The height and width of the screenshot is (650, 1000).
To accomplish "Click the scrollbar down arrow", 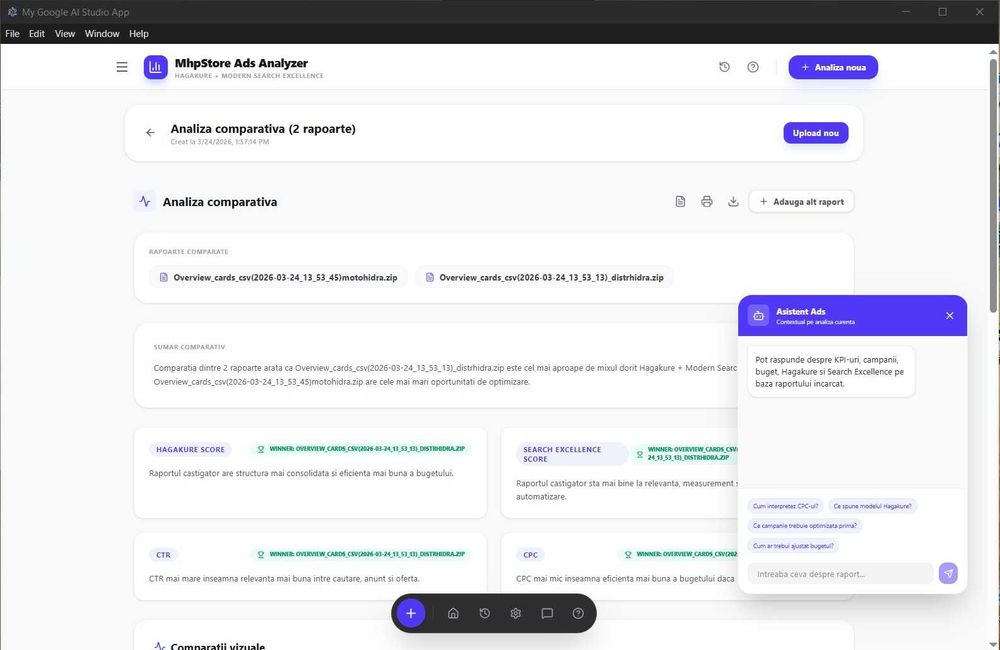I will tap(994, 644).
